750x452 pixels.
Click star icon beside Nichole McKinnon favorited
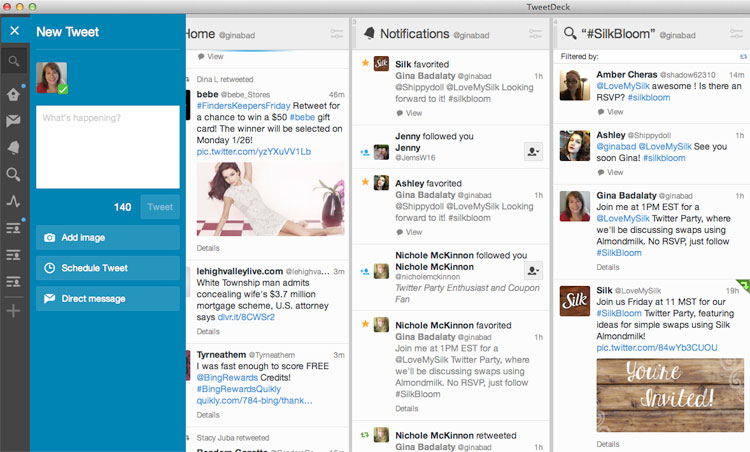(x=365, y=324)
